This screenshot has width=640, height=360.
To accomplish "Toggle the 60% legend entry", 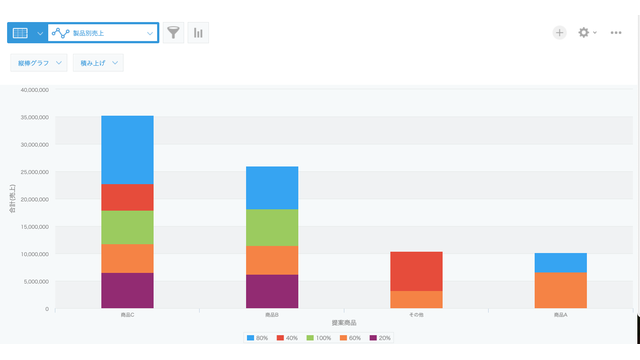I will tap(351, 338).
